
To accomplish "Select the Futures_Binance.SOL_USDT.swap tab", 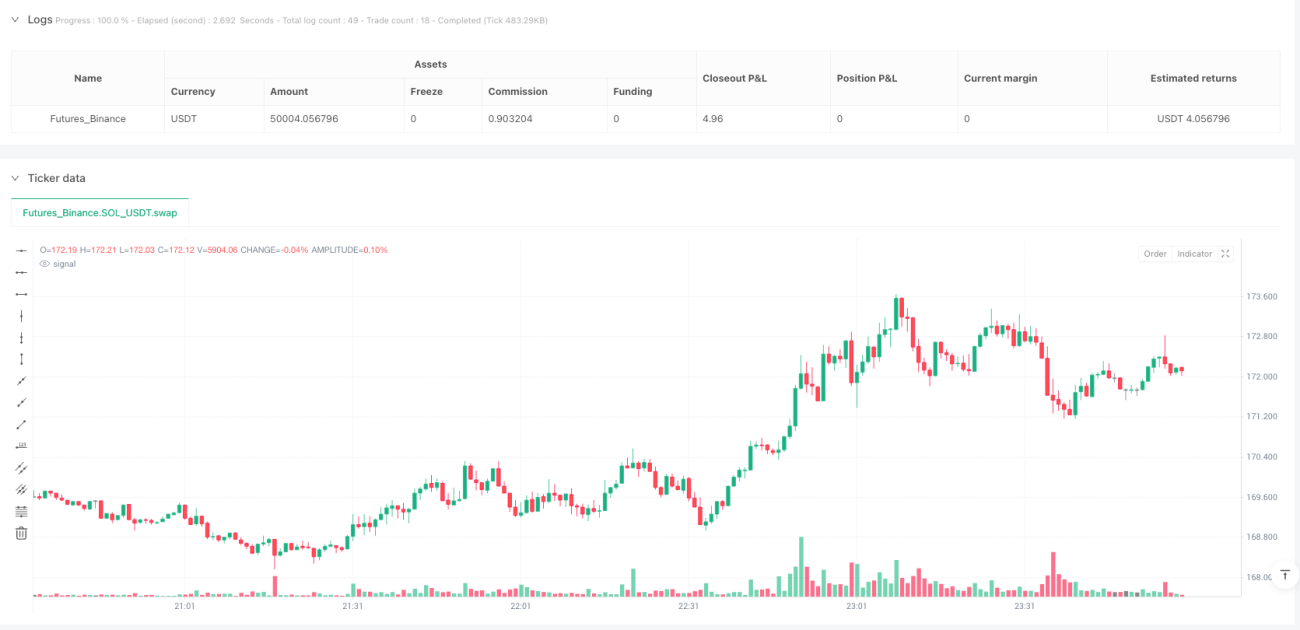I will click(100, 213).
